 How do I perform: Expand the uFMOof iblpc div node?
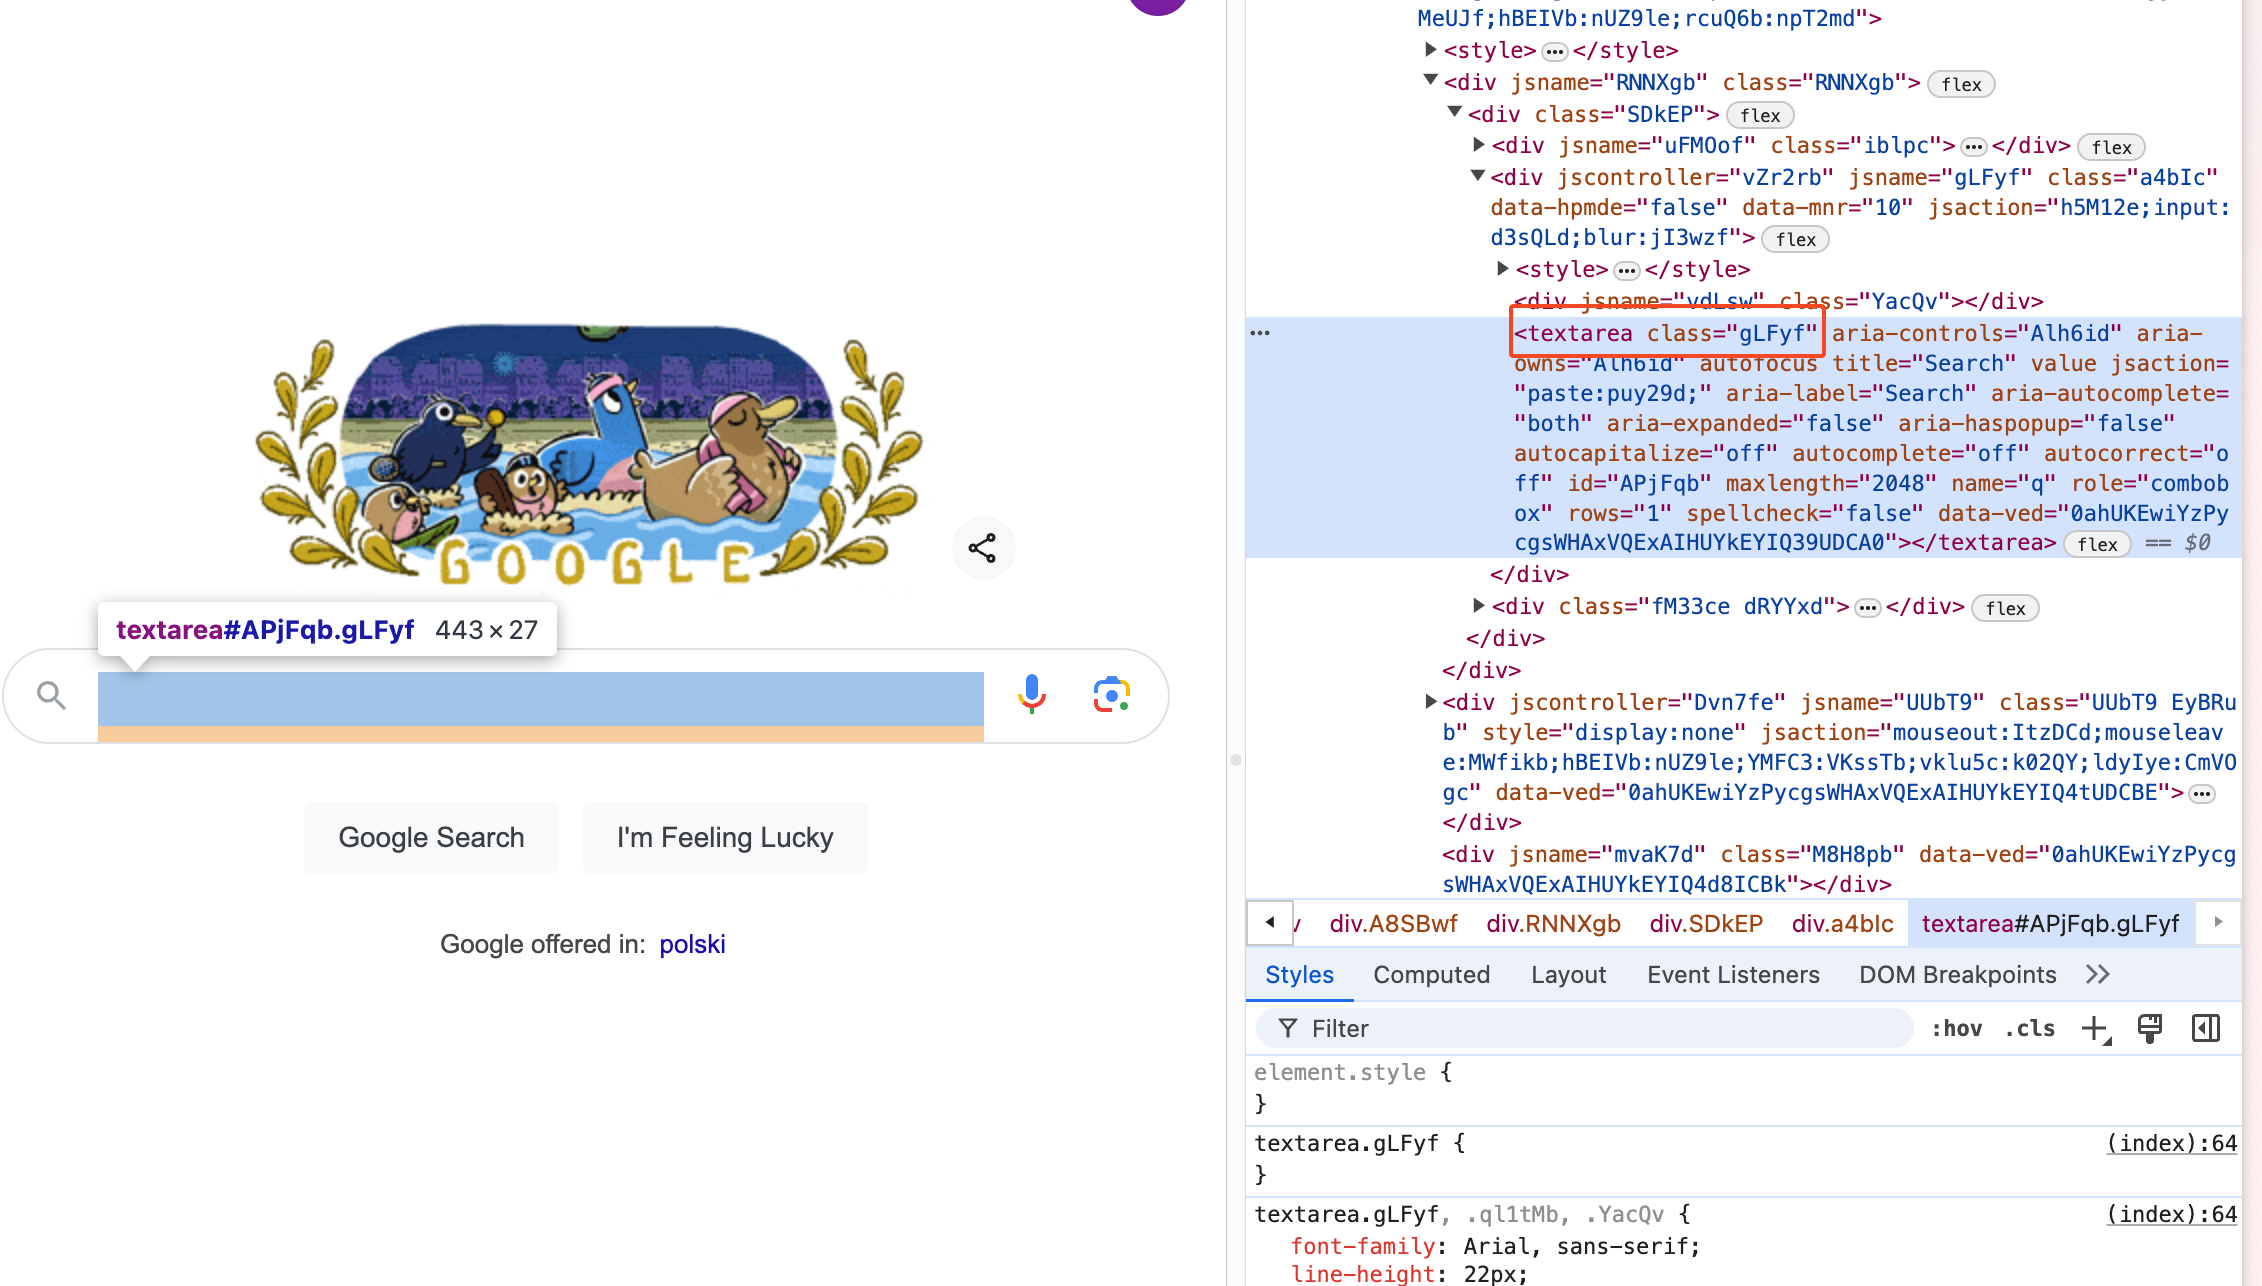1479,145
